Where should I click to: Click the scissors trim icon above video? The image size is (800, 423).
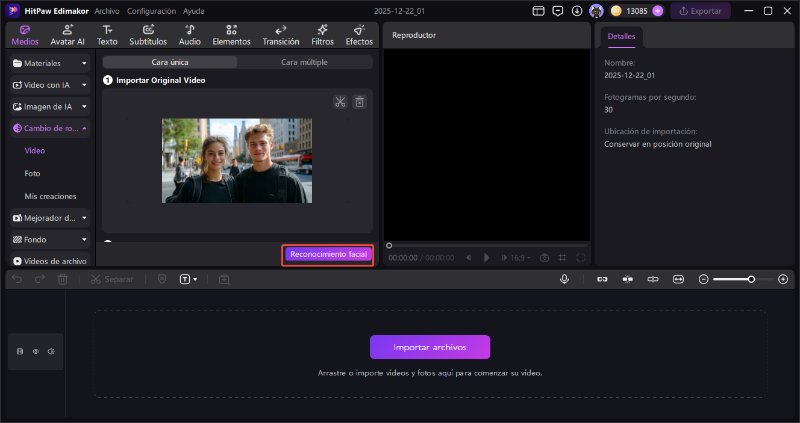(340, 102)
